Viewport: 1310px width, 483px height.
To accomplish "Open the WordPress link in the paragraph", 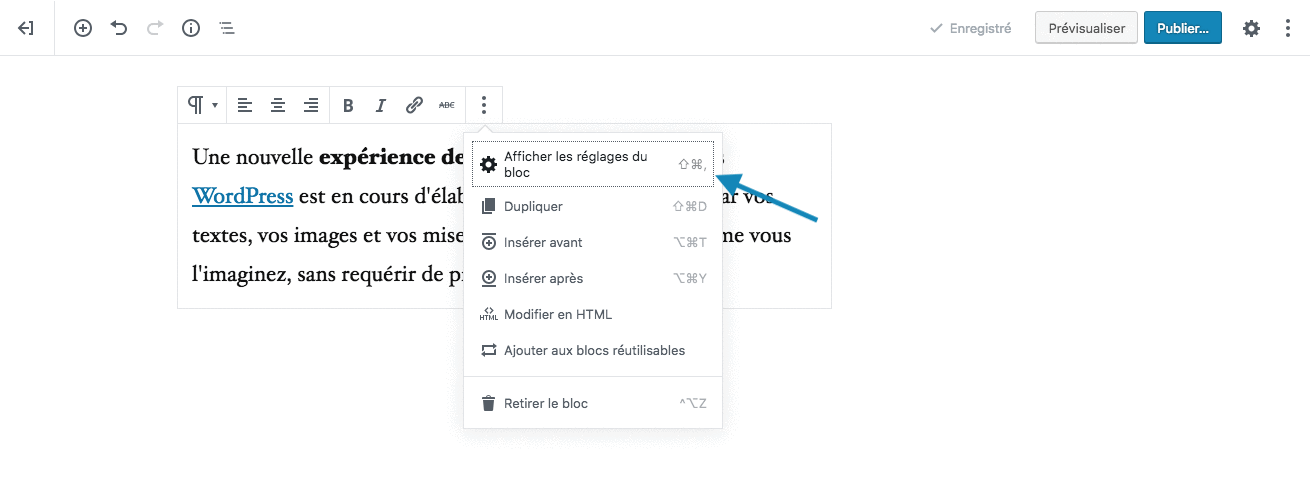I will pos(242,196).
